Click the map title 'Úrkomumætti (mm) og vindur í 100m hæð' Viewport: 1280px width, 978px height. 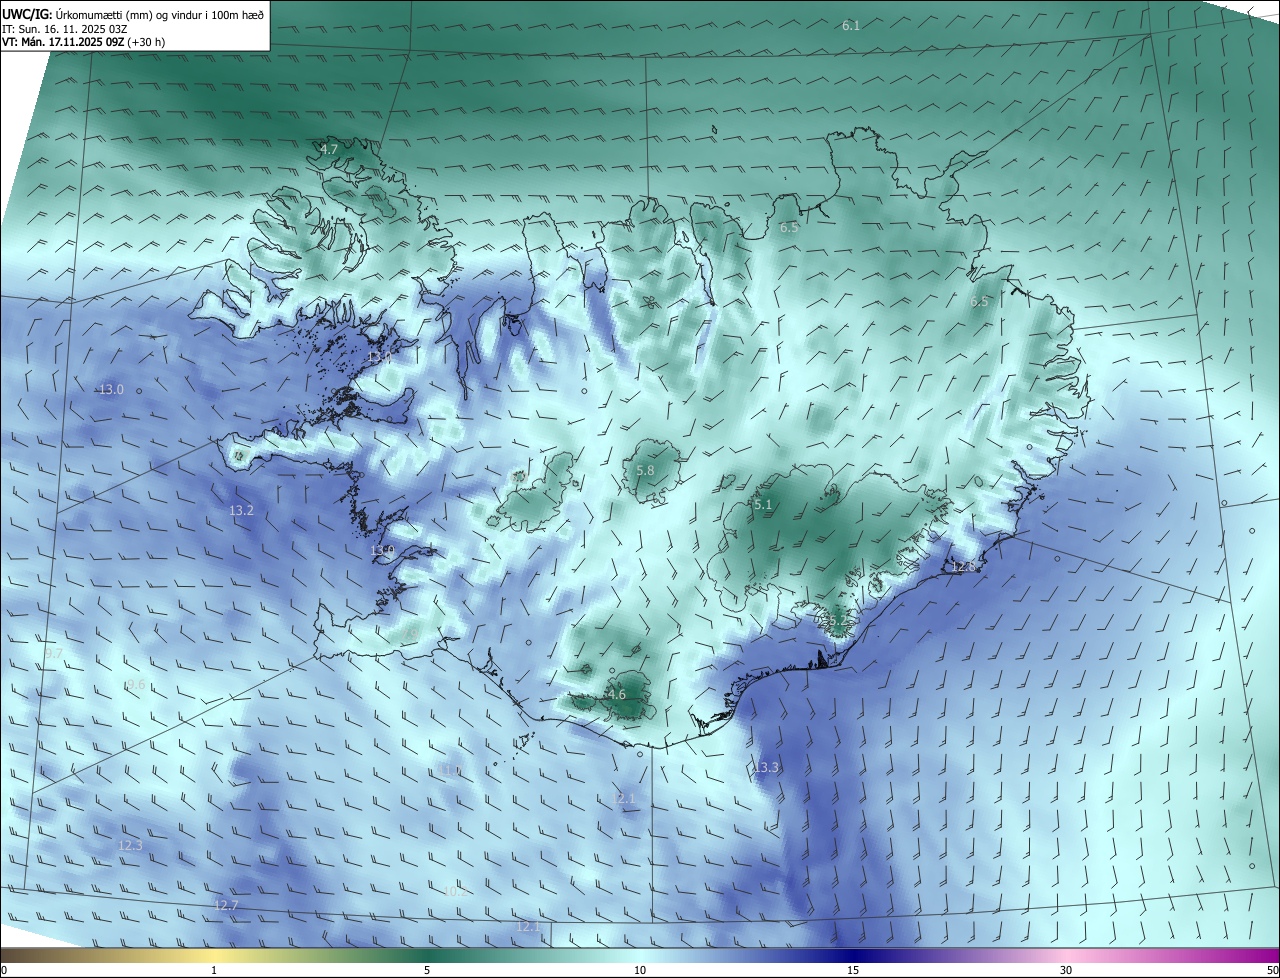(160, 14)
